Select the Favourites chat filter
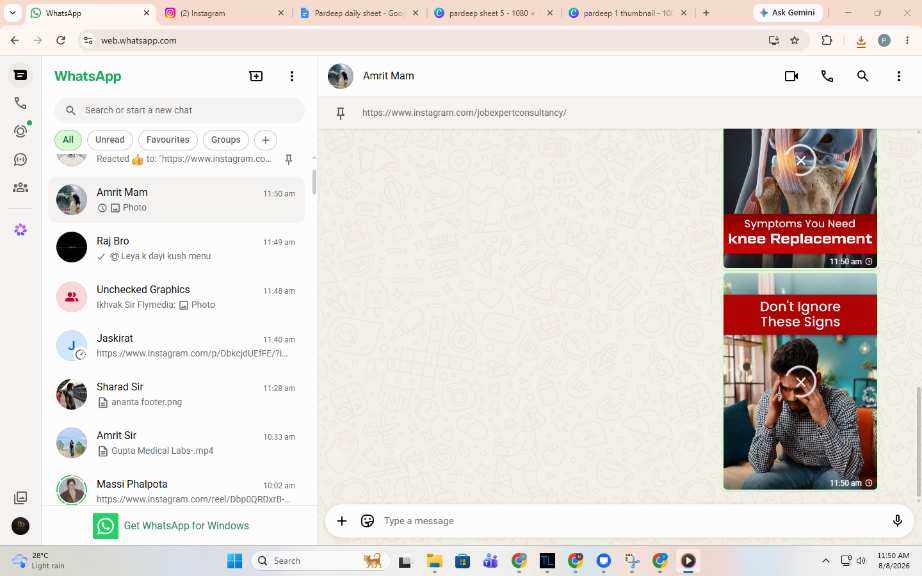Screen dimensions: 922x576 click(168, 140)
